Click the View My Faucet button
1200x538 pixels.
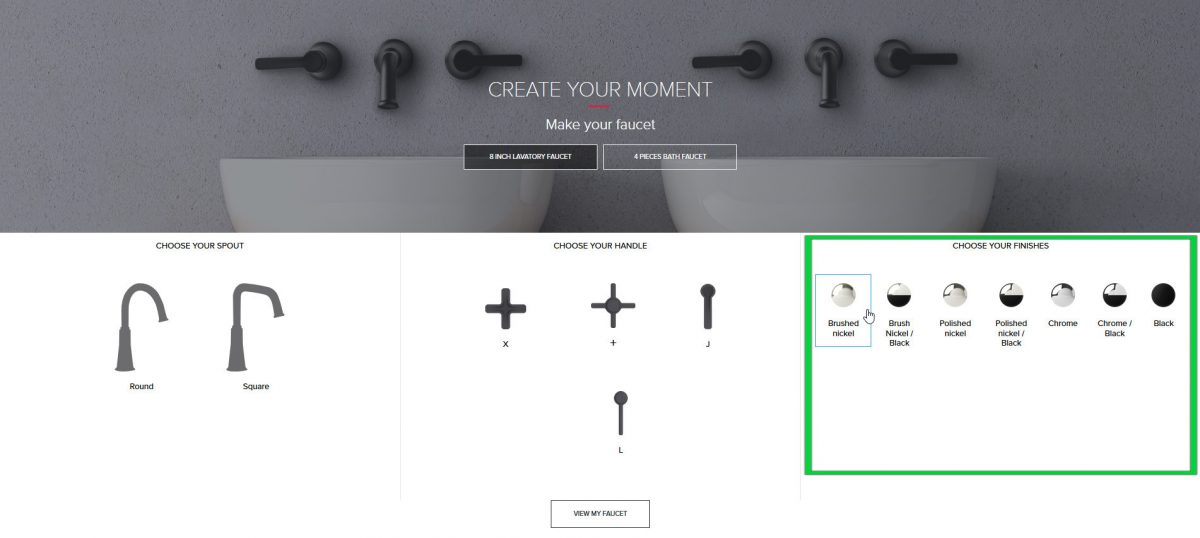[x=600, y=513]
